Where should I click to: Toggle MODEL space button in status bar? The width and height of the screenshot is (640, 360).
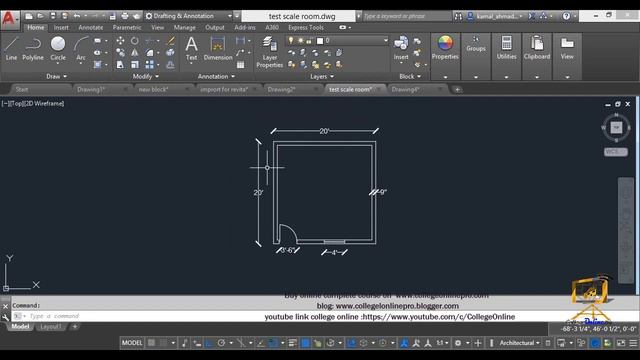point(132,343)
